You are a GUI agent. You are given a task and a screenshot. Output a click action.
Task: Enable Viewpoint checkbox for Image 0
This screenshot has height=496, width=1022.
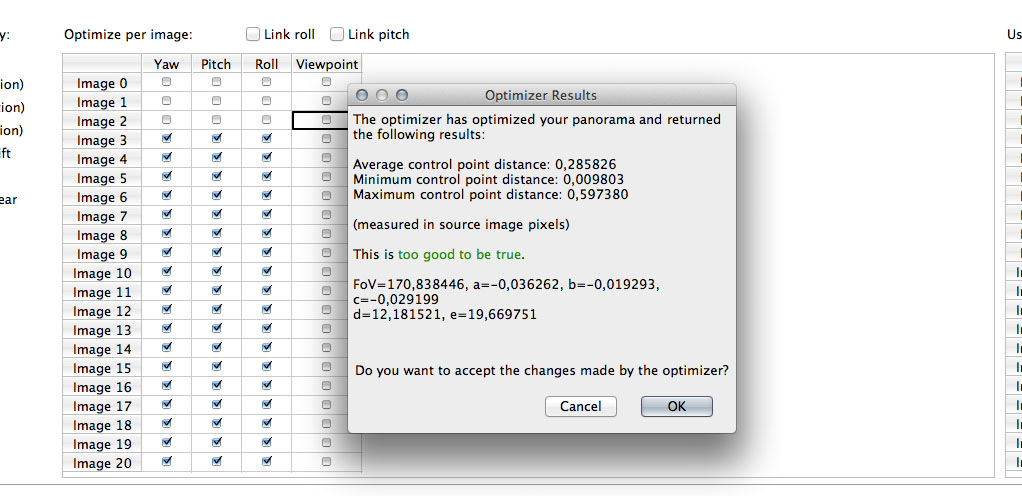pyautogui.click(x=327, y=83)
